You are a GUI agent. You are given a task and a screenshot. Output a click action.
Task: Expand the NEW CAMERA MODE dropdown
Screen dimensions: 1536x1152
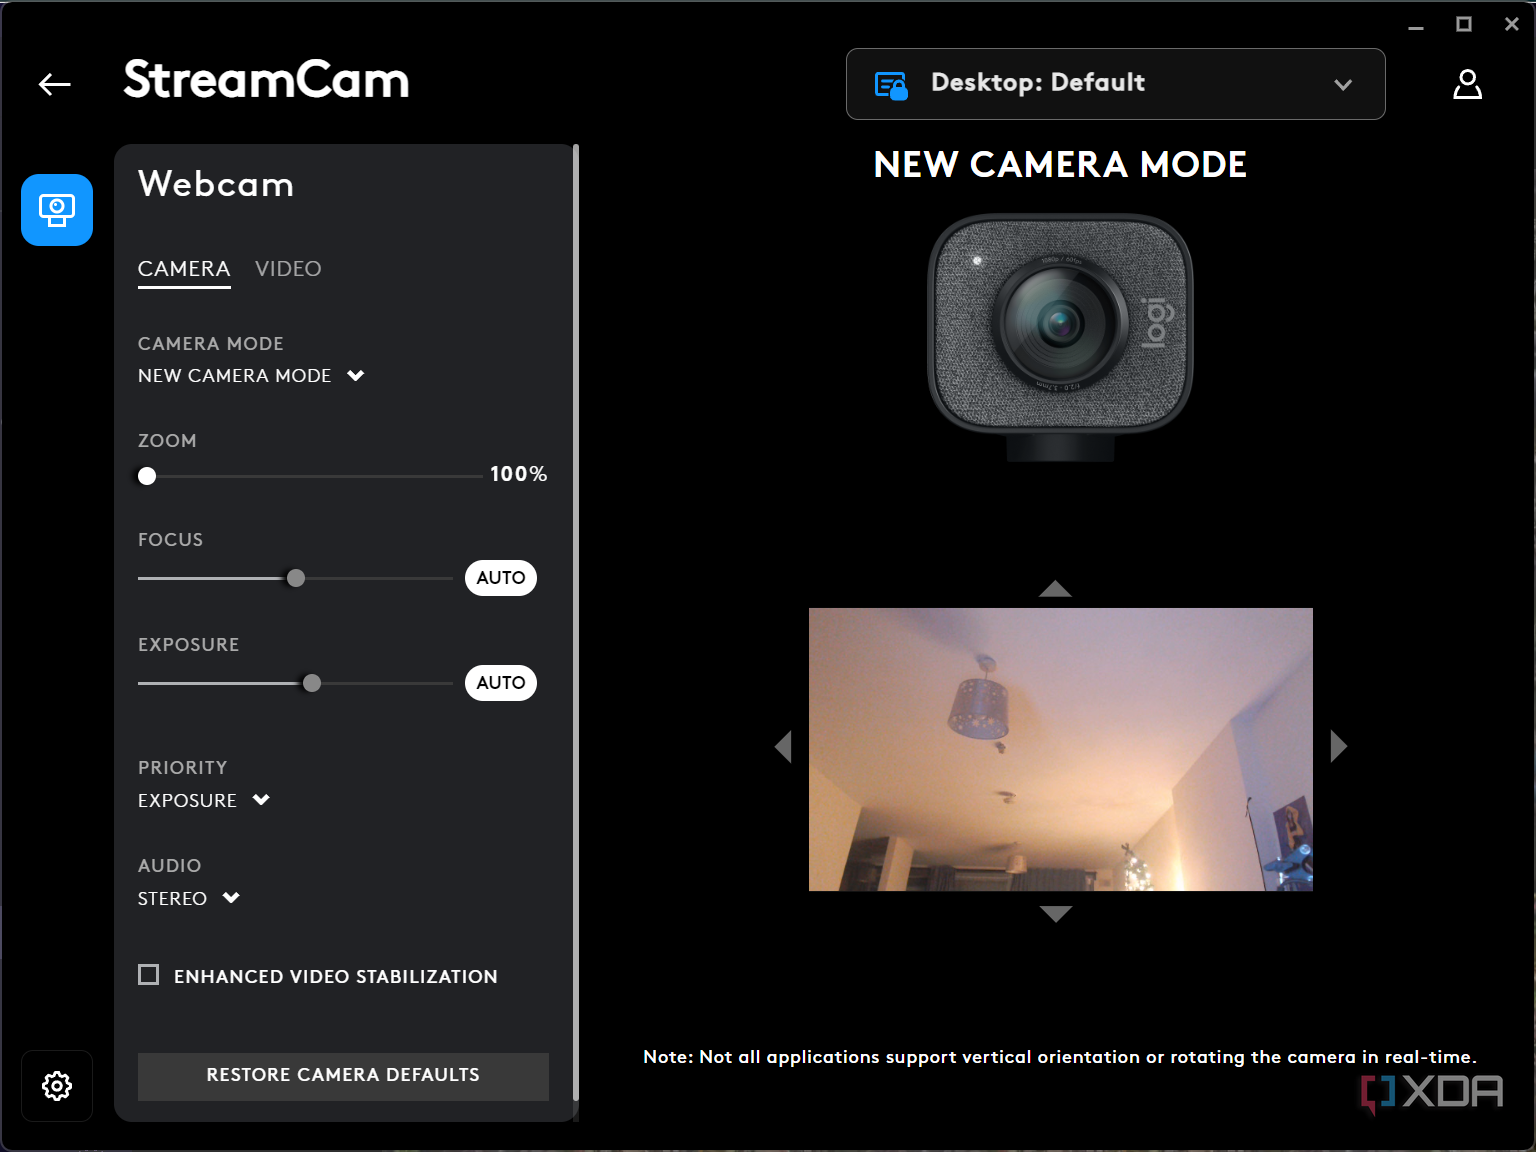251,376
